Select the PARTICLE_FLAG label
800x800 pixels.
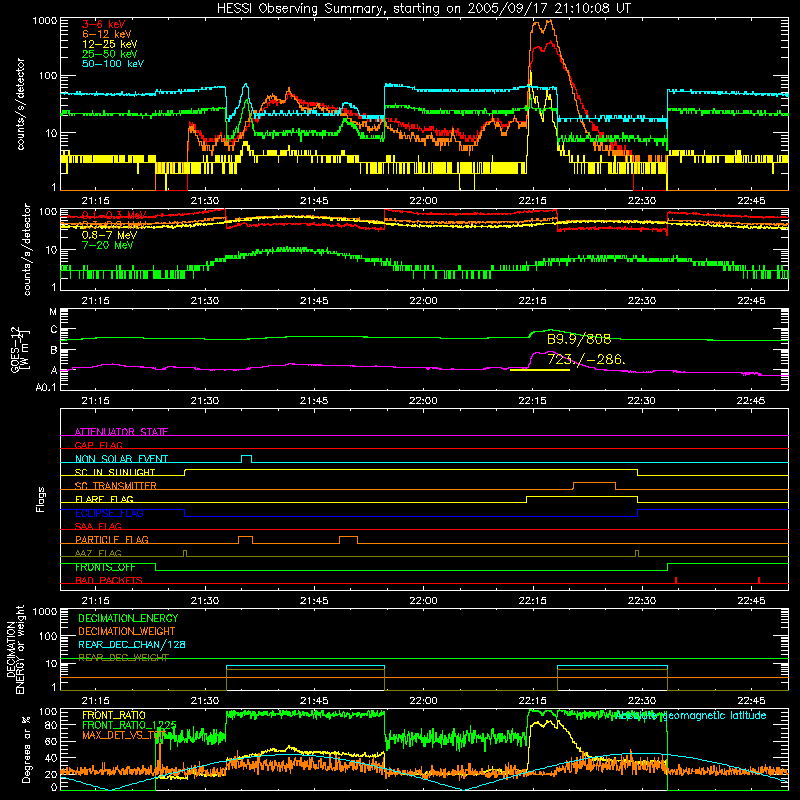tap(112, 540)
